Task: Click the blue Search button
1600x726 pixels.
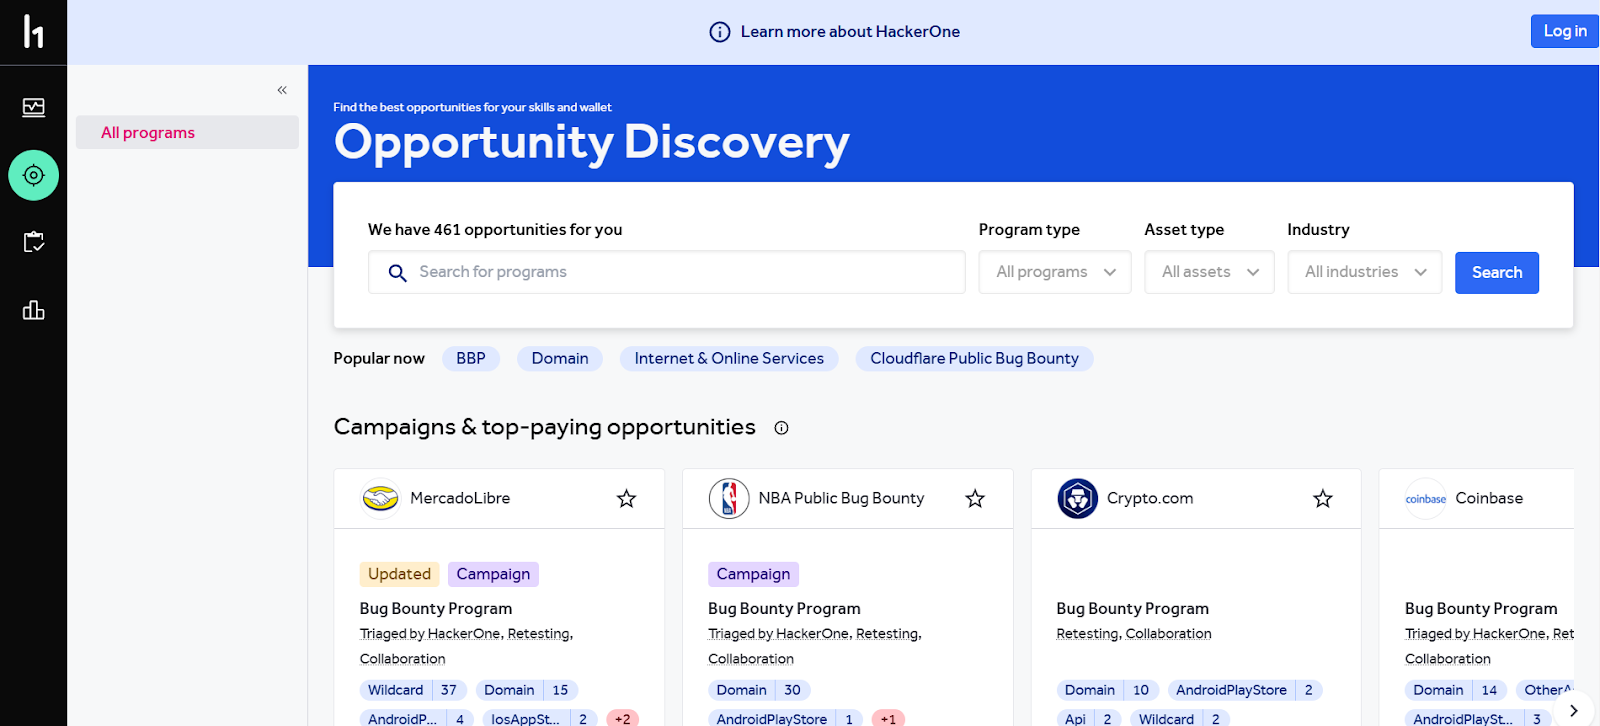Action: click(1496, 272)
